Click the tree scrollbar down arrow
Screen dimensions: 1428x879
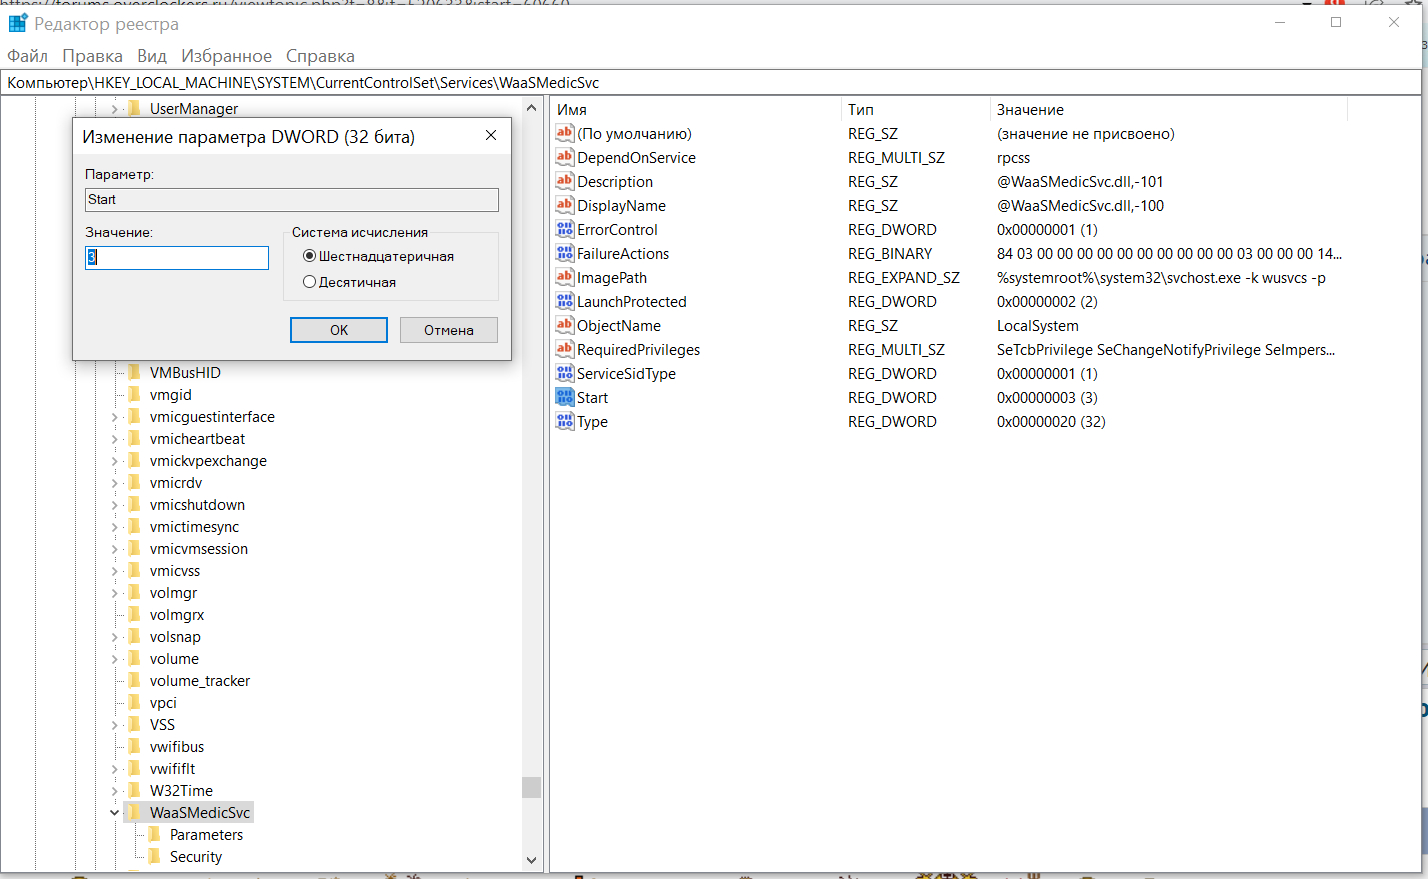point(532,860)
